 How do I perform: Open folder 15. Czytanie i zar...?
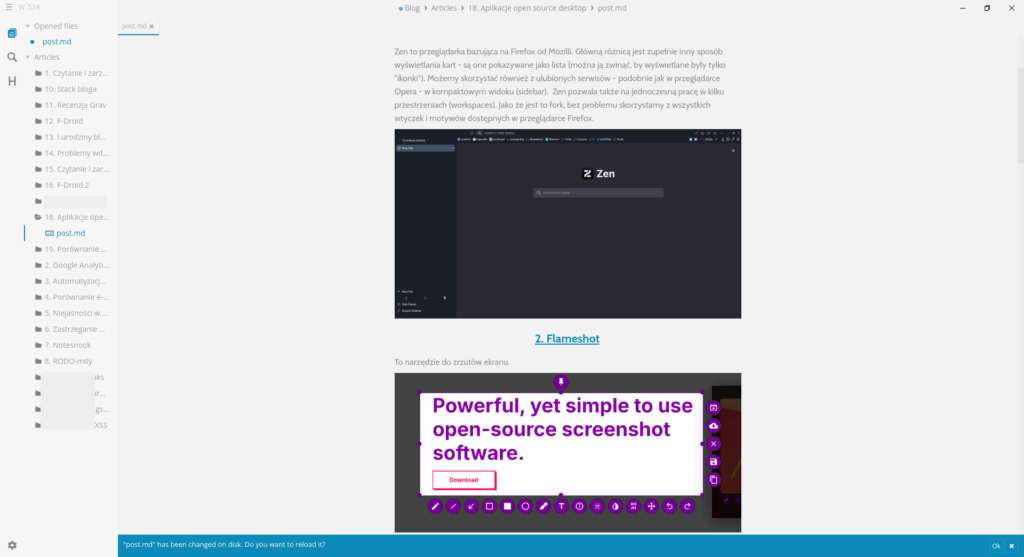point(76,169)
